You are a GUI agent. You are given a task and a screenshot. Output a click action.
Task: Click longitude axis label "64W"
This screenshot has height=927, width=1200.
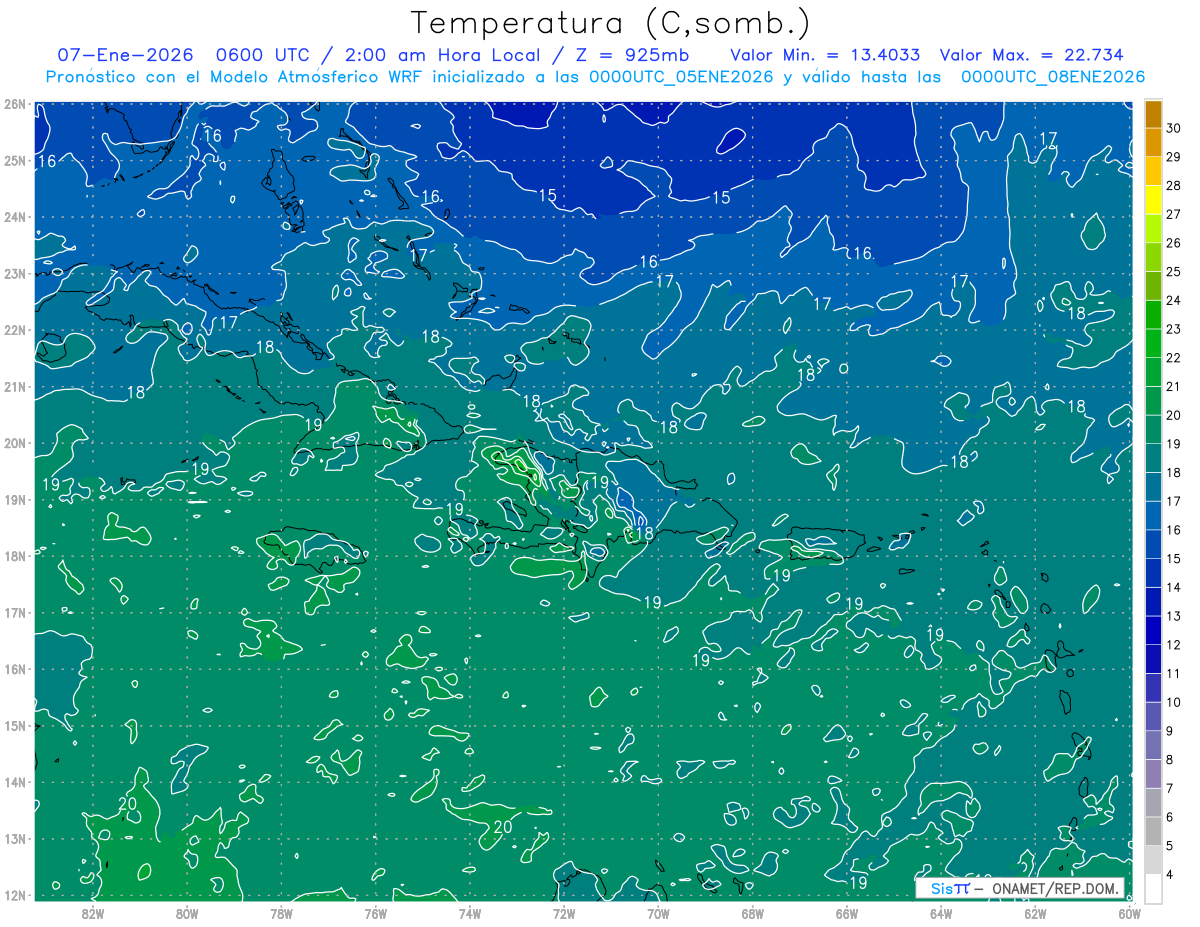941,913
